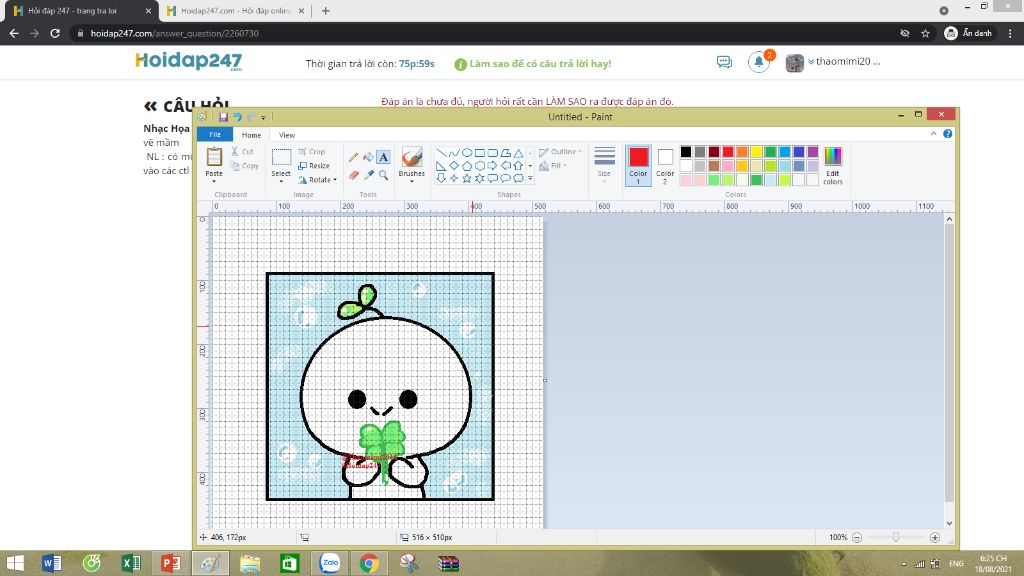Screen dimensions: 1024x576
Task: Open the Brushes dropdown arrow
Action: pyautogui.click(x=411, y=181)
